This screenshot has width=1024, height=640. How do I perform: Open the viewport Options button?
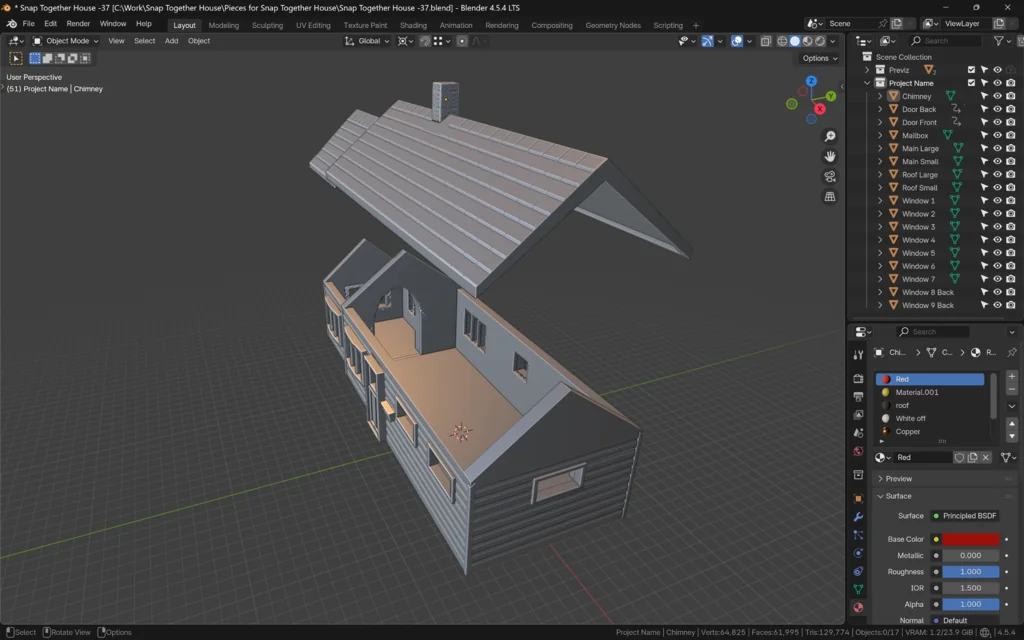(x=818, y=58)
